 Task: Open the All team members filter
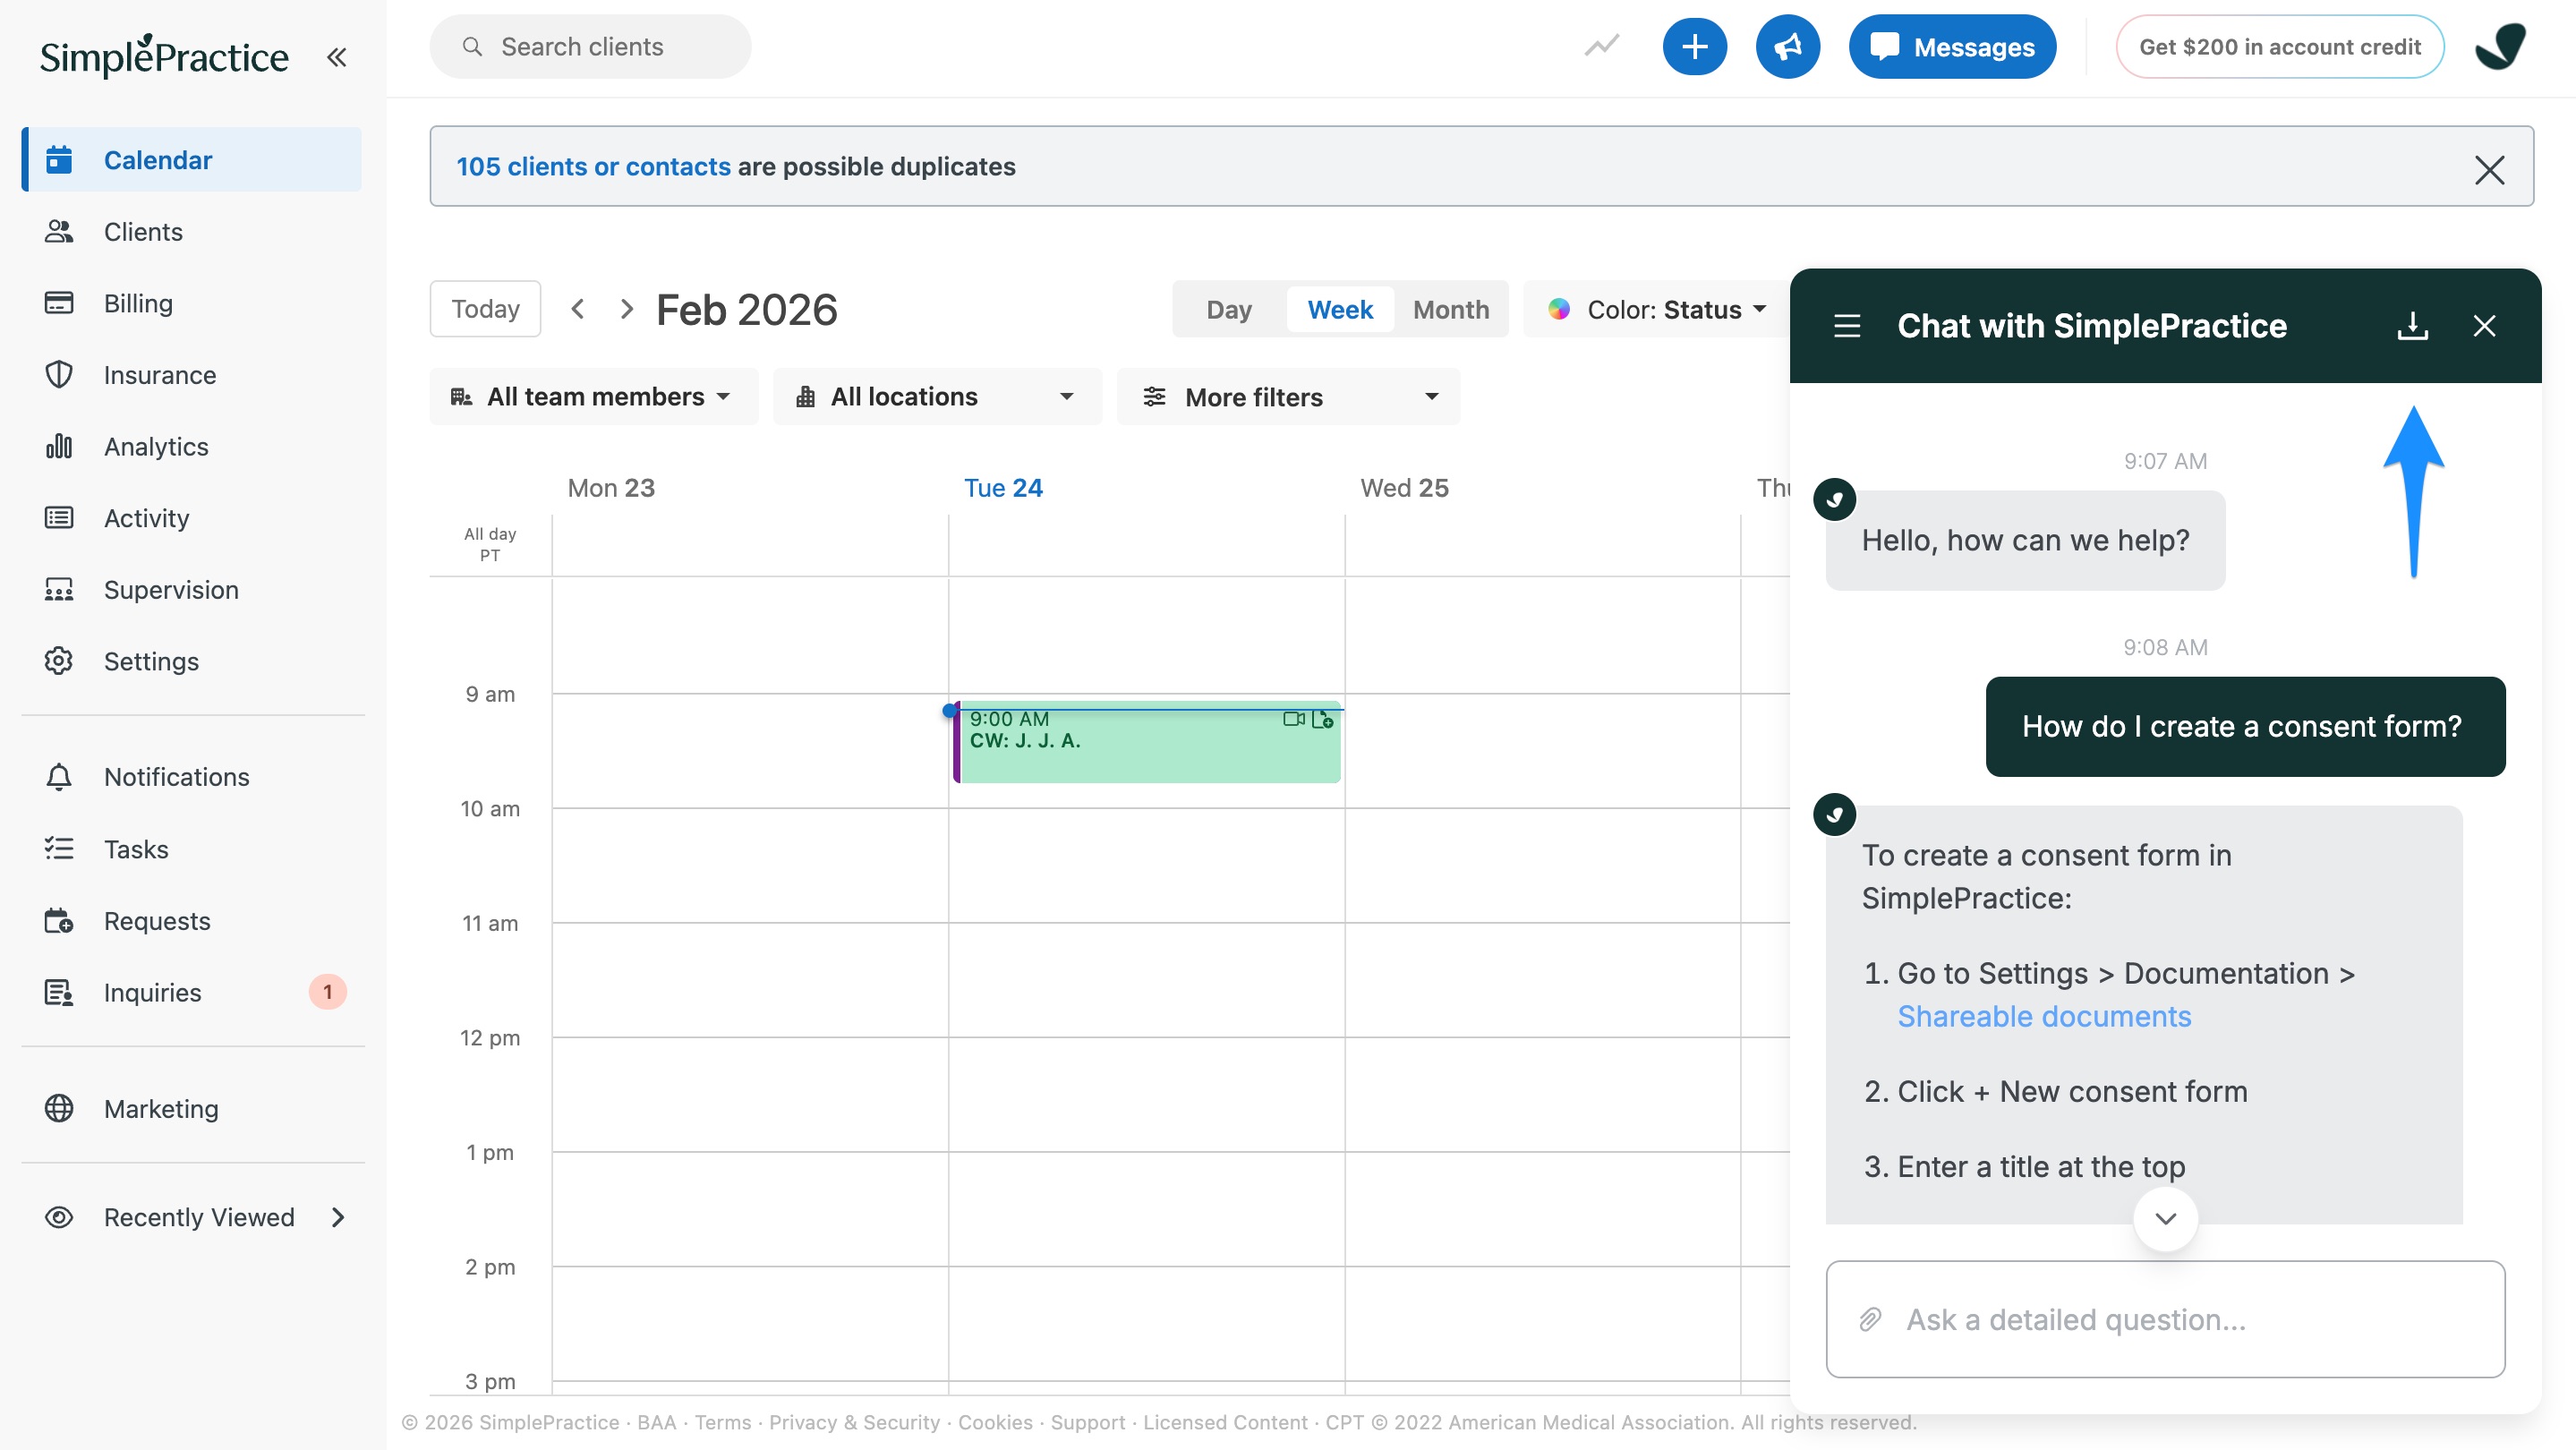point(593,397)
